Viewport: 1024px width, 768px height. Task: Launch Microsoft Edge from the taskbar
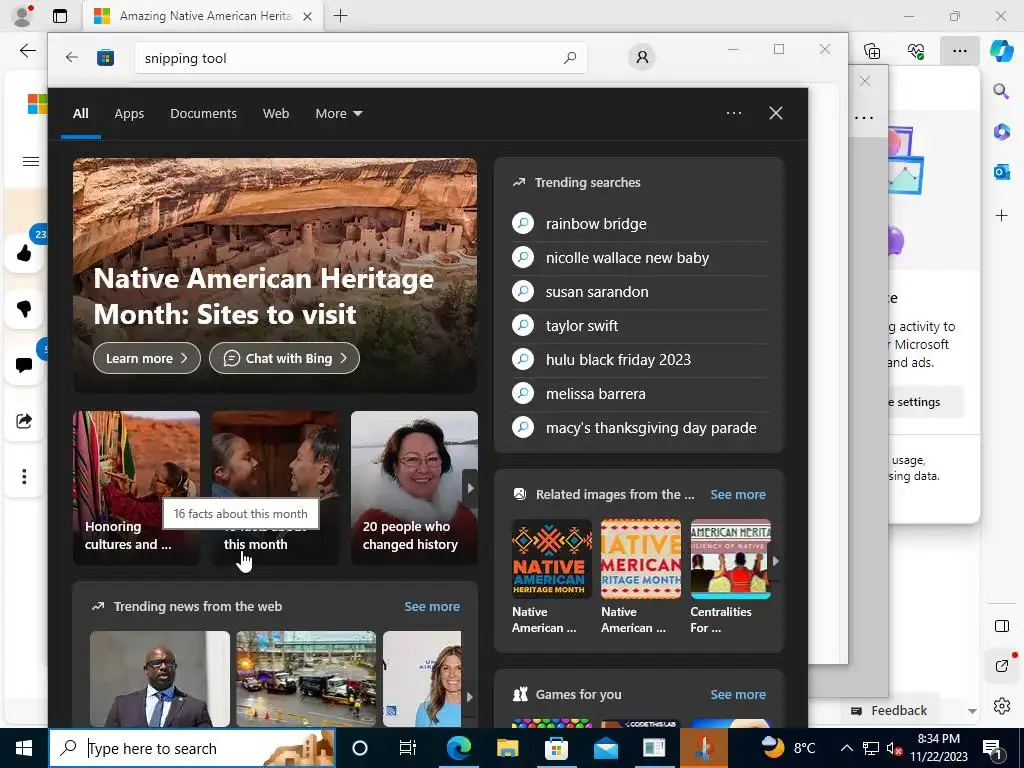pyautogui.click(x=458, y=748)
